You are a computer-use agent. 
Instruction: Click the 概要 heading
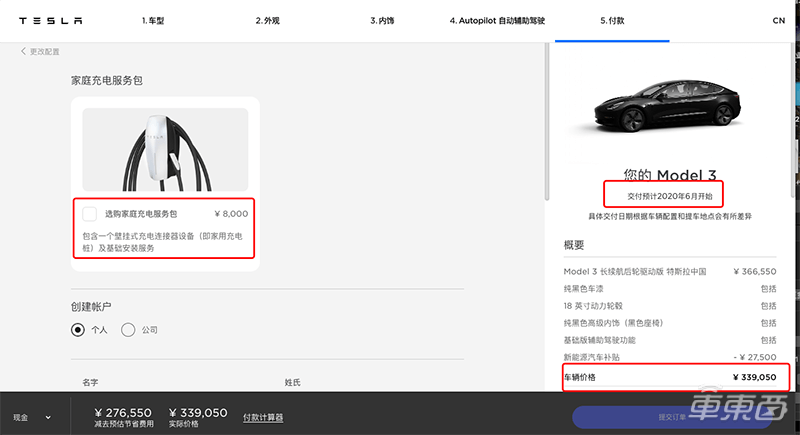(573, 245)
